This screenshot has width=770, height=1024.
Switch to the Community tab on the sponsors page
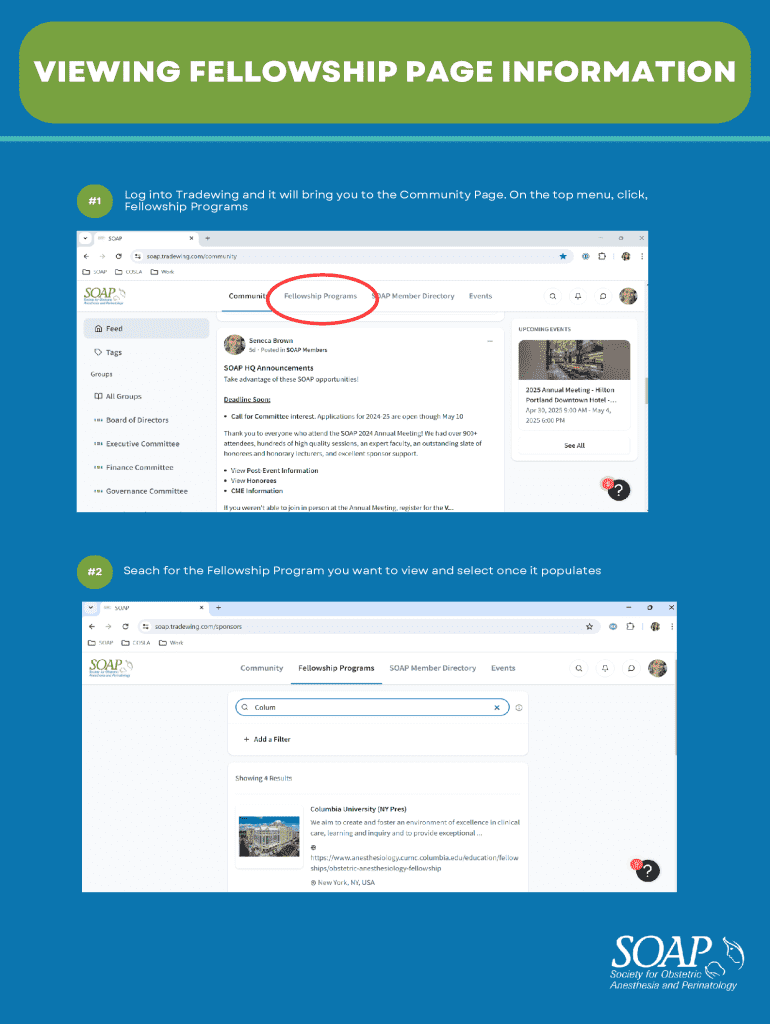[262, 668]
